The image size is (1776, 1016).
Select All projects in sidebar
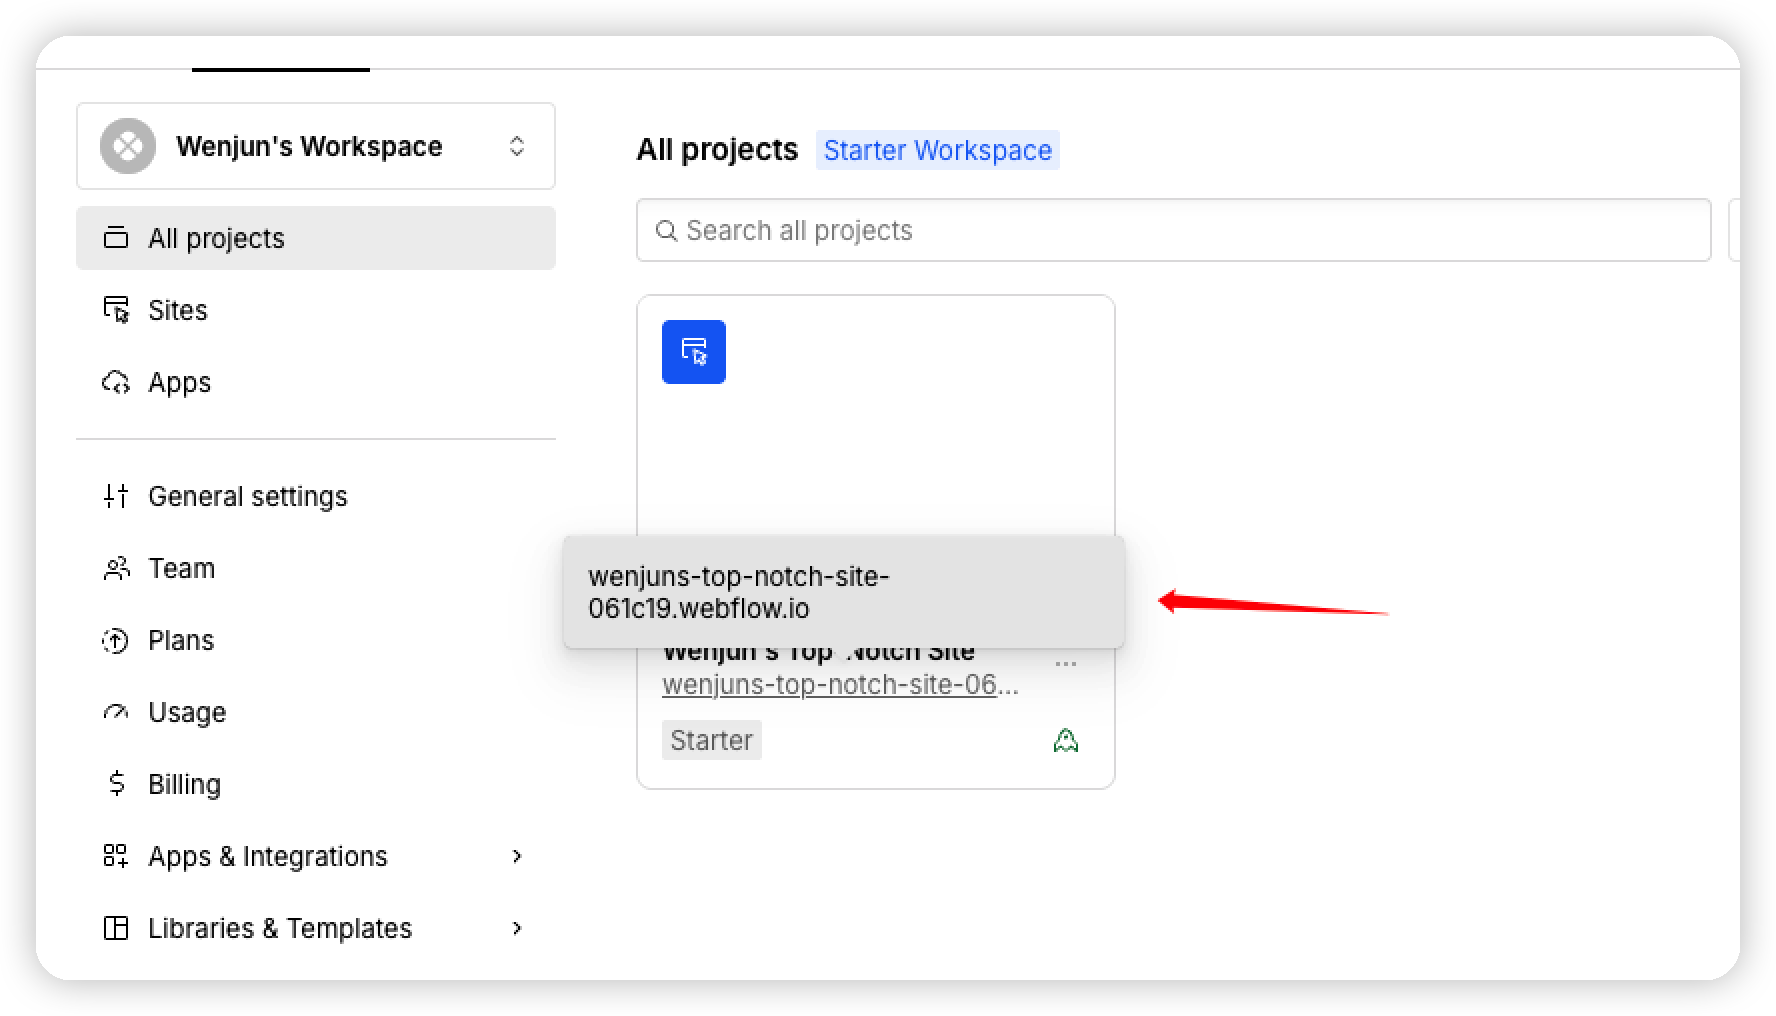click(315, 238)
